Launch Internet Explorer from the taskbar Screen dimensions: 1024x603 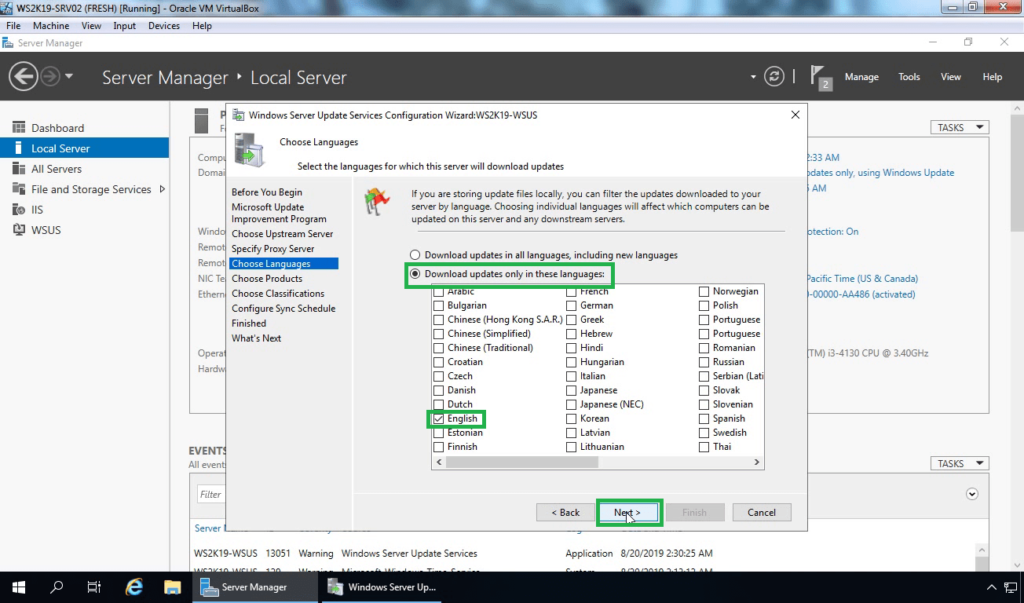coord(134,587)
